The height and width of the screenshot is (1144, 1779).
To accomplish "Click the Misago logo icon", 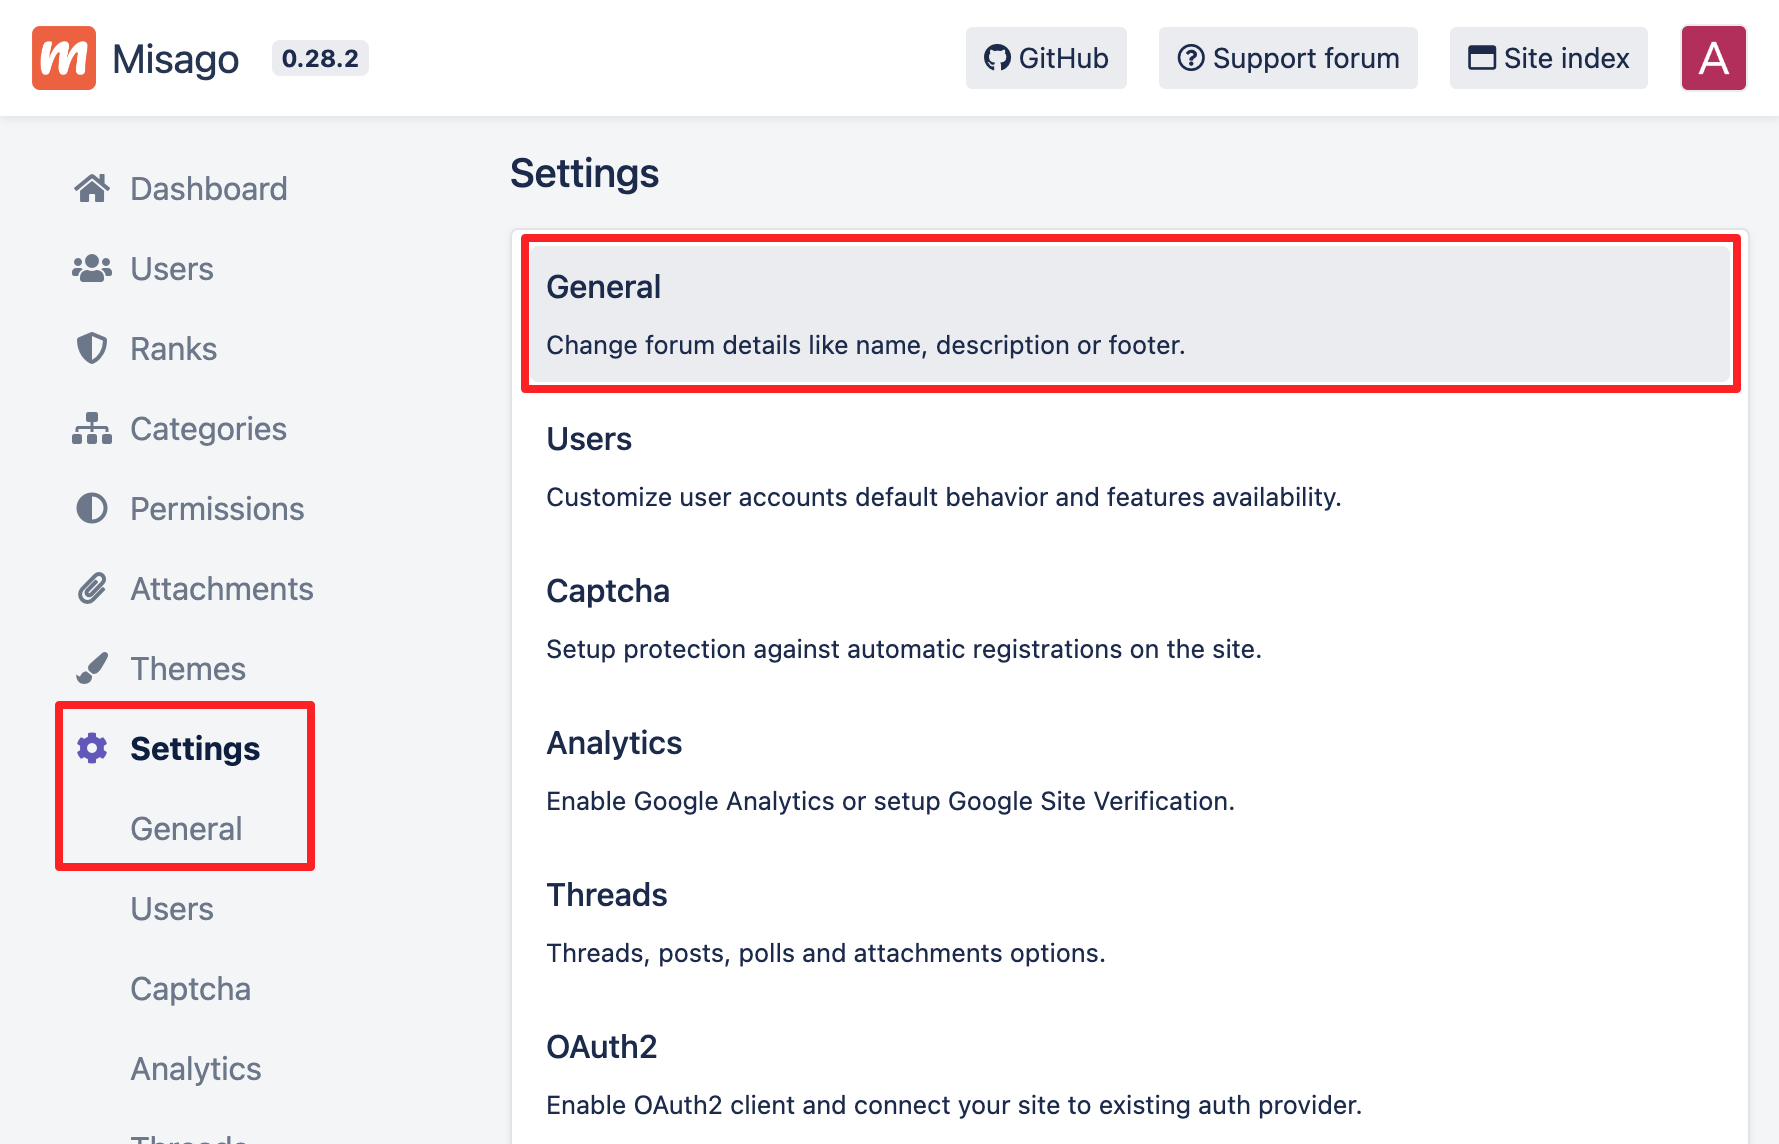I will click(64, 58).
